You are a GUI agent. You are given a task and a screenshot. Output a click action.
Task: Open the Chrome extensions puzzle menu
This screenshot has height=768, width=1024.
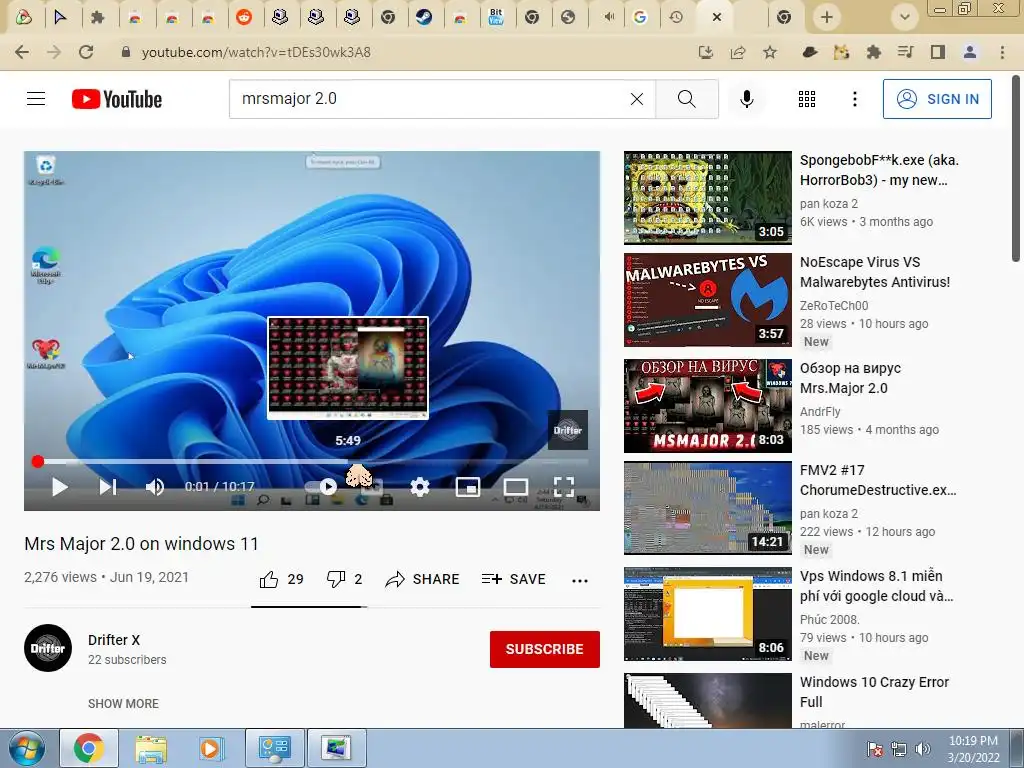coord(874,52)
